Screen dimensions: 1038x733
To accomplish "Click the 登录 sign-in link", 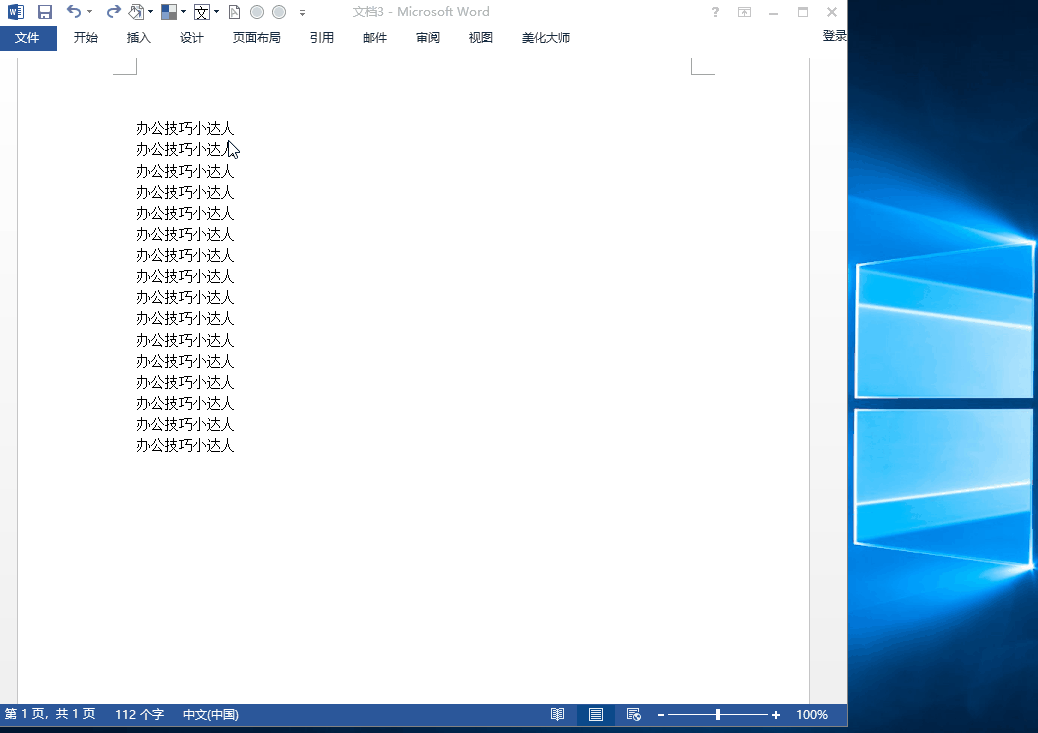I will pyautogui.click(x=834, y=36).
